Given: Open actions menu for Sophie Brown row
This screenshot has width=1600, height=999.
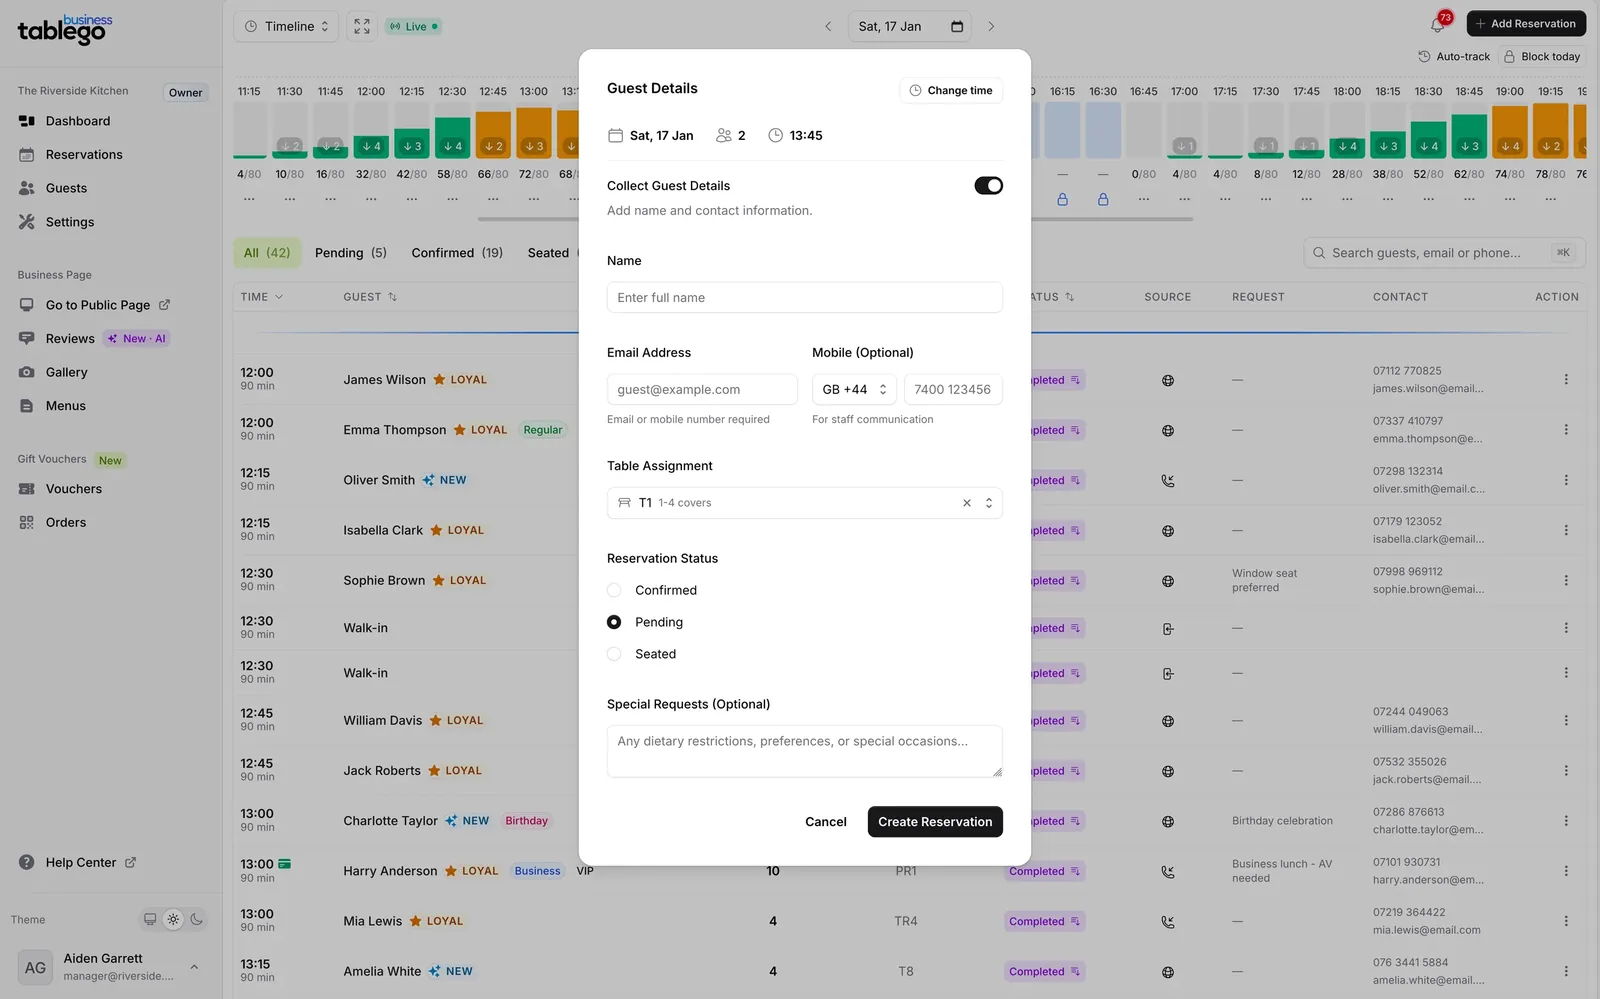Looking at the screenshot, I should [x=1566, y=580].
